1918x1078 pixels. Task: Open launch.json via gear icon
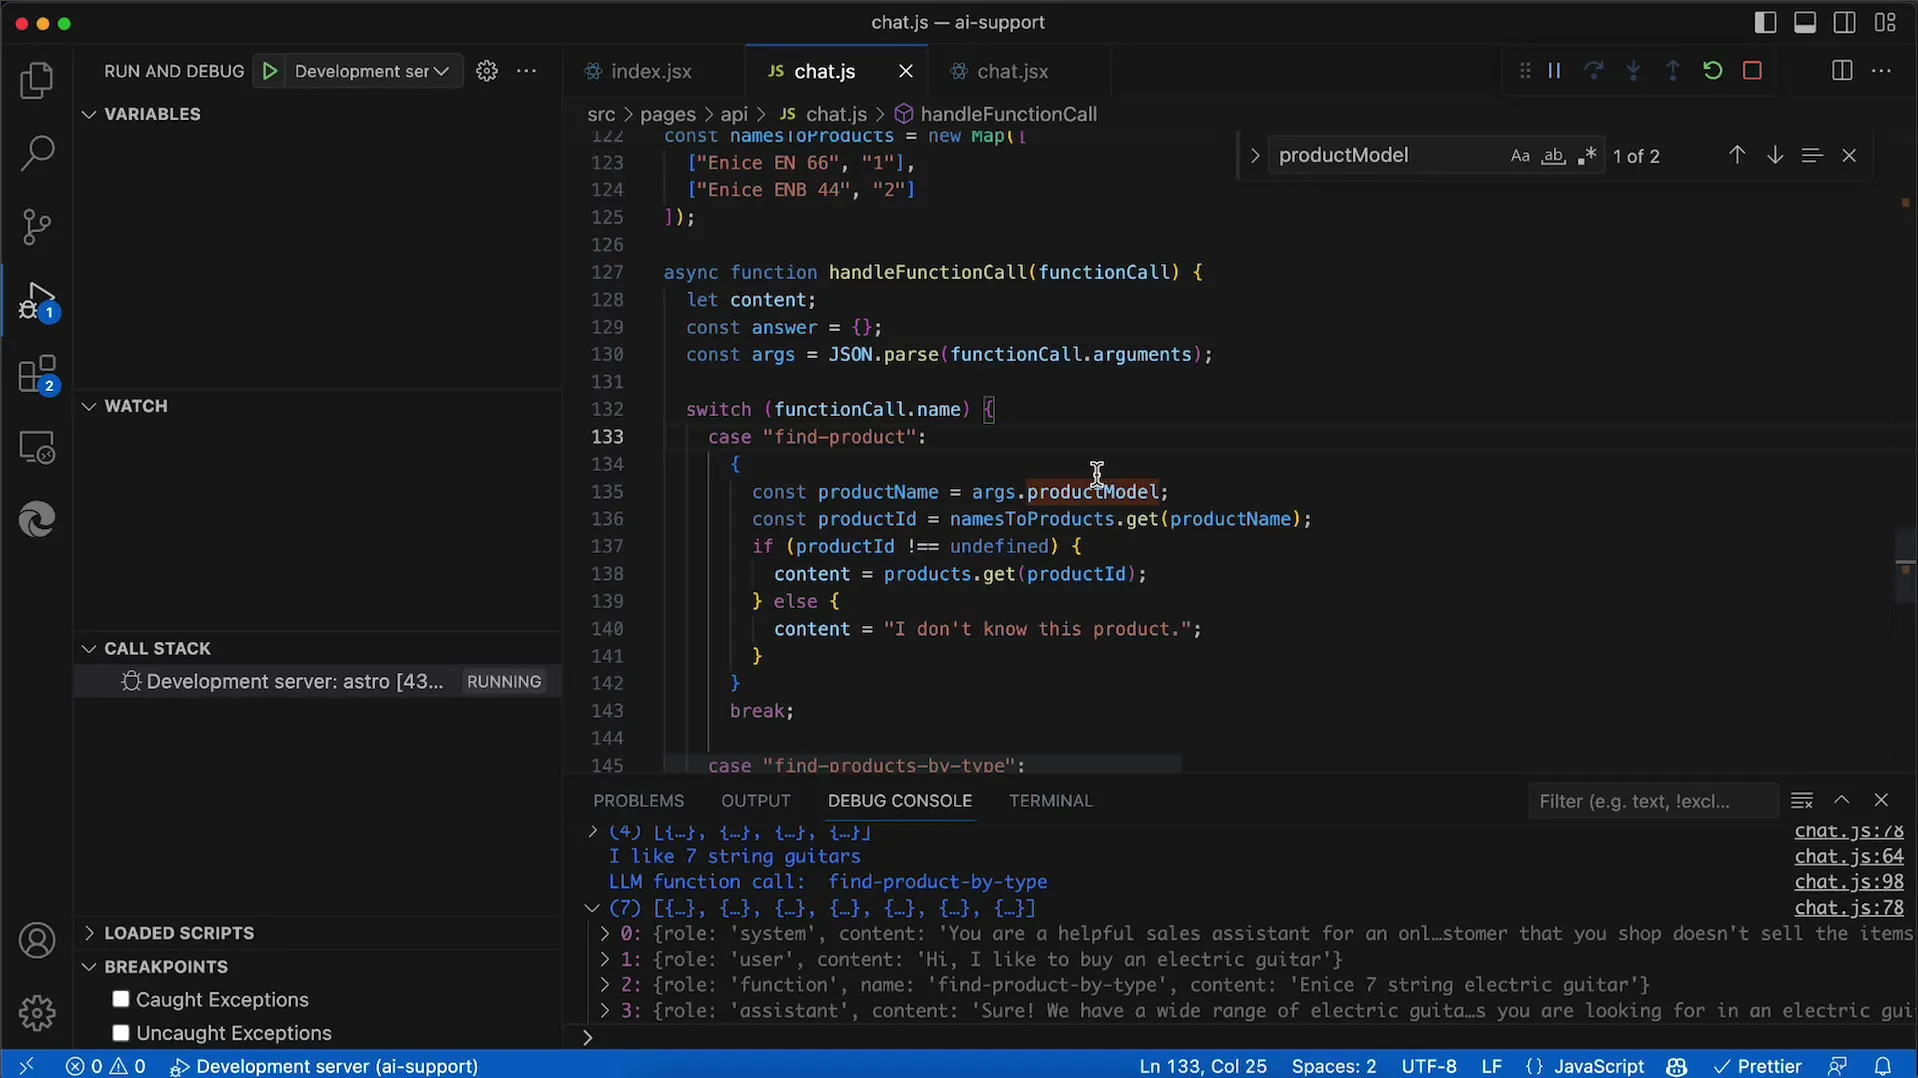pos(487,71)
